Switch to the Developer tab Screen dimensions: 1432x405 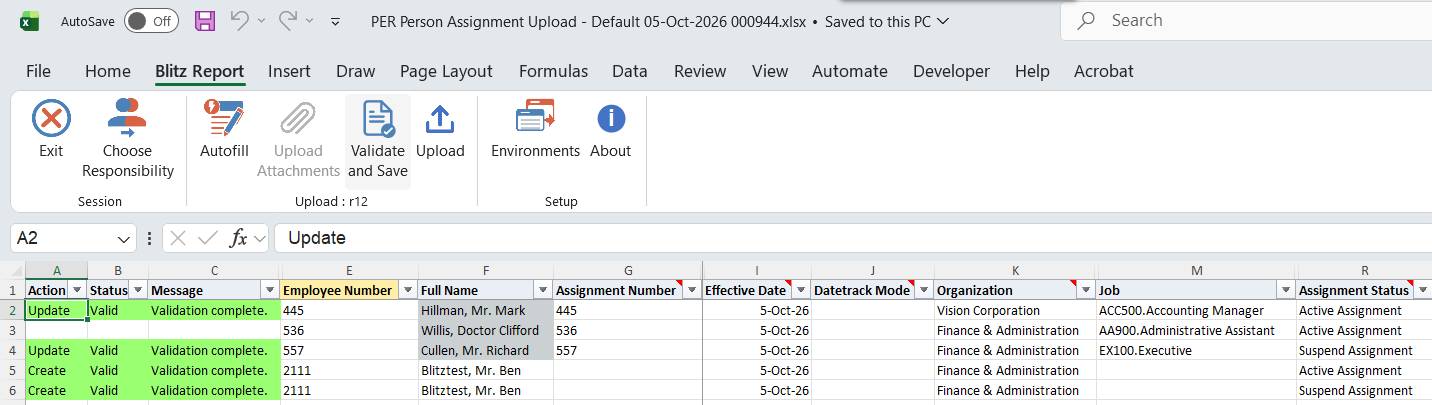click(x=951, y=71)
